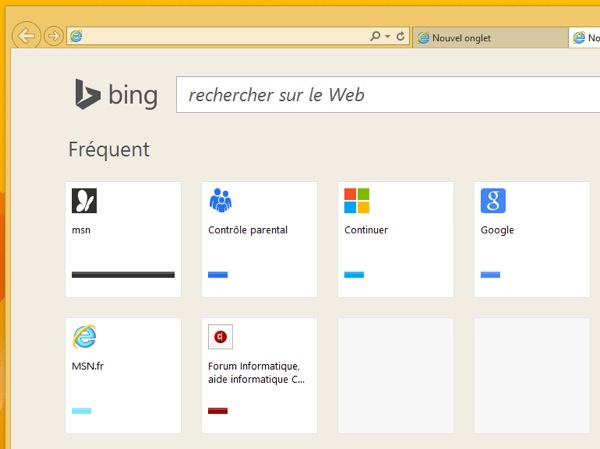Click the blue Google g icon
Screen dimensions: 600x449
pos(493,201)
